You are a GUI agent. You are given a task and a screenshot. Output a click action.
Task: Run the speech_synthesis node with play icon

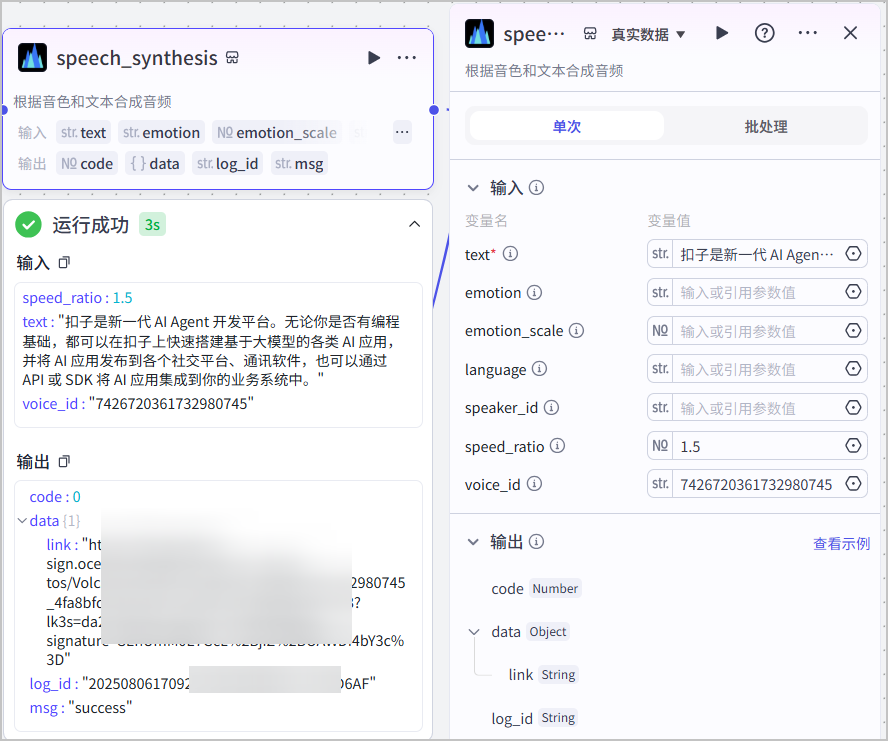[373, 58]
